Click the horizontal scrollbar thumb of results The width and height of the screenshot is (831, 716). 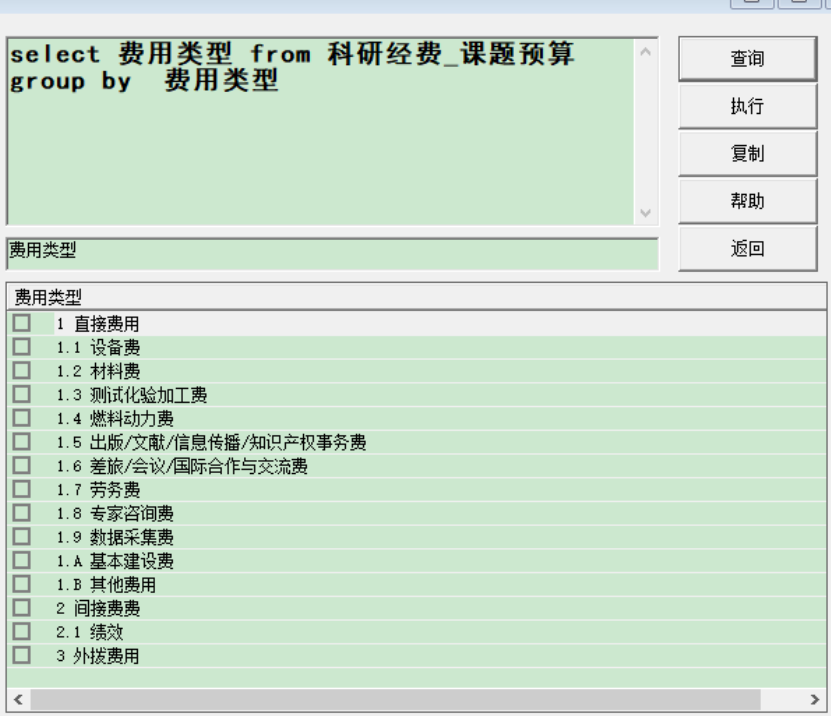tap(395, 699)
